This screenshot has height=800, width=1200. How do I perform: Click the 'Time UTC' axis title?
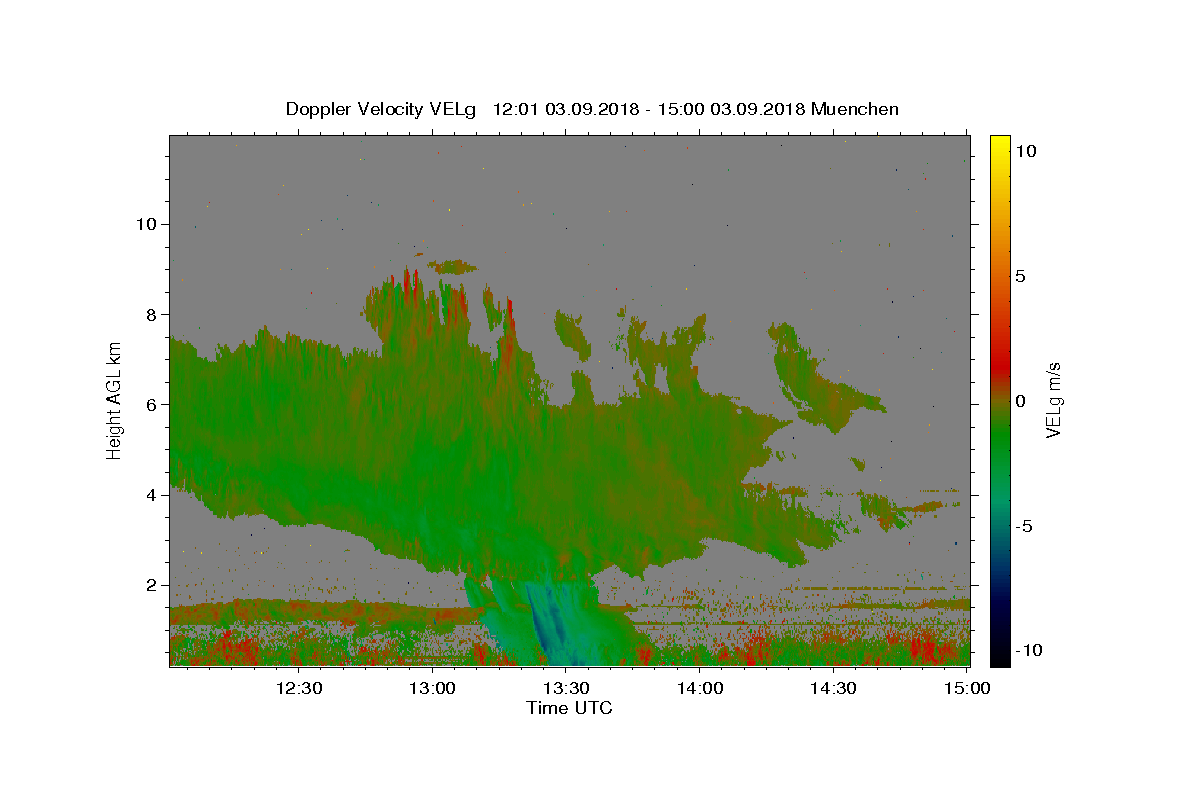click(x=569, y=708)
